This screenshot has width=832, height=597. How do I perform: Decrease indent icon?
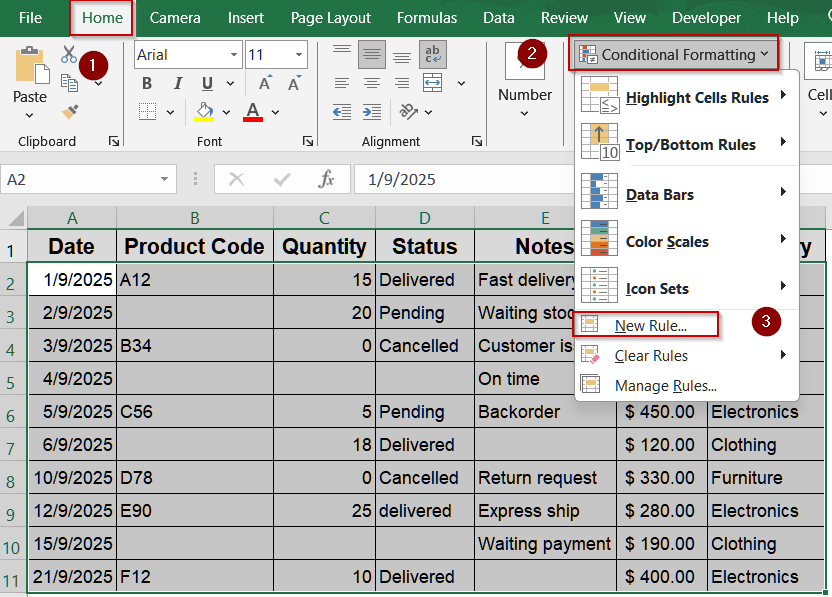(342, 112)
